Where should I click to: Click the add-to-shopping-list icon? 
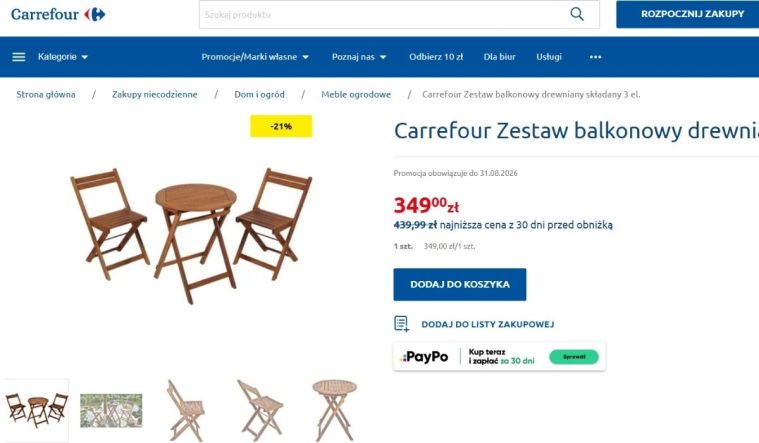point(401,324)
